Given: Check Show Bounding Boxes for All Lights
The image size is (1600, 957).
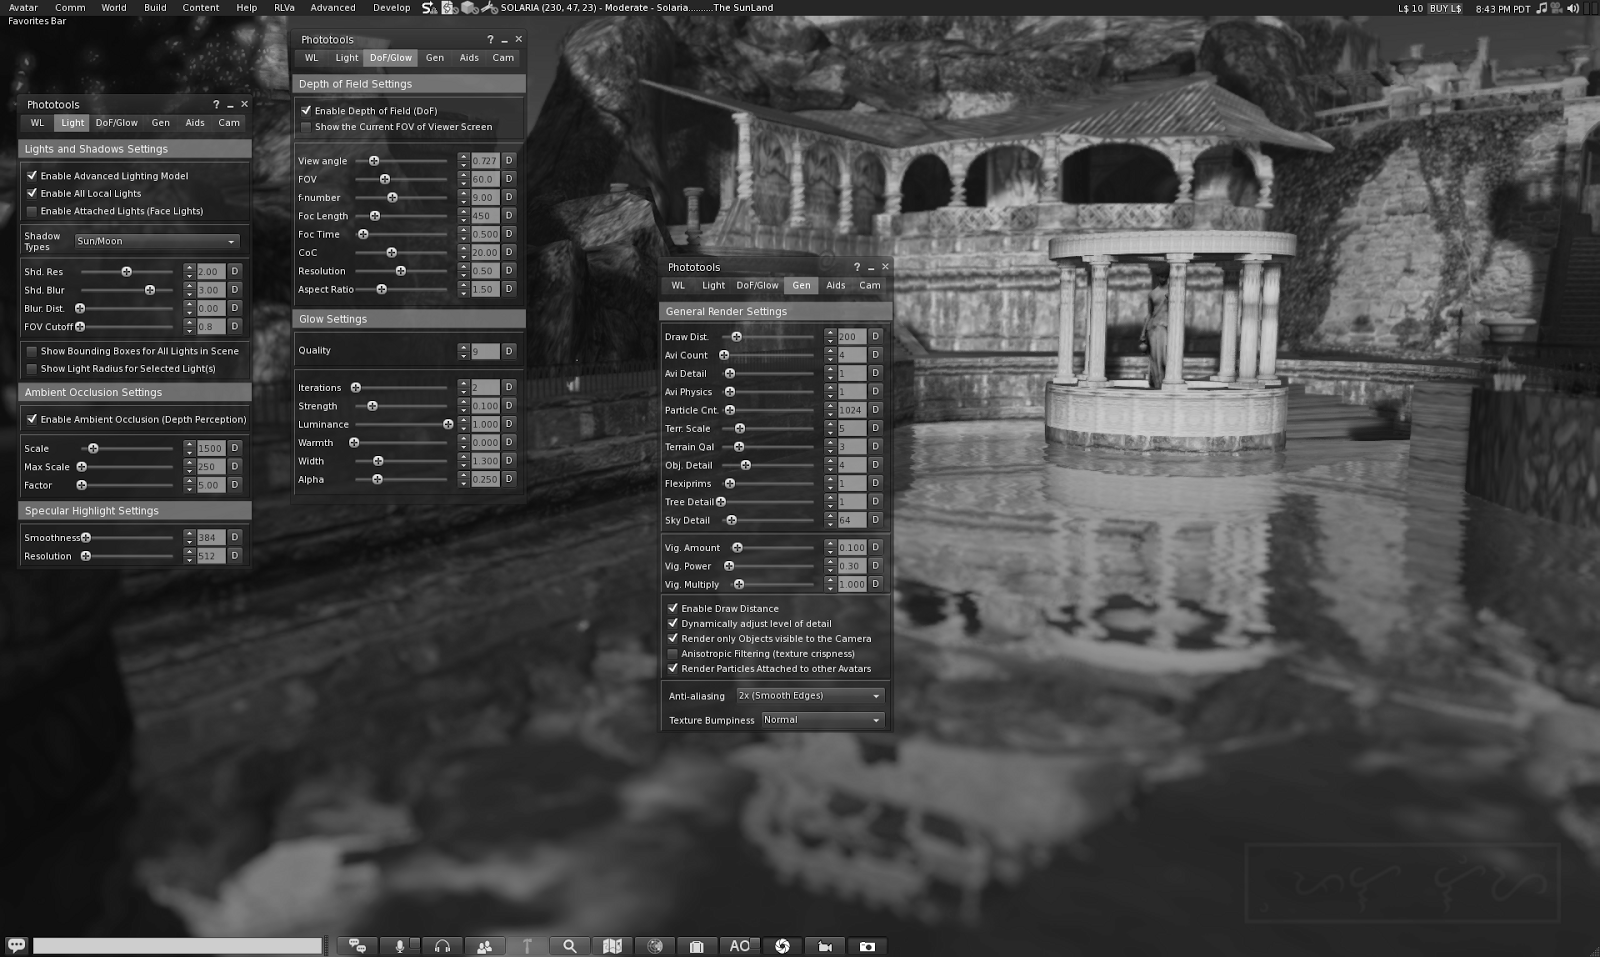Looking at the screenshot, I should (x=32, y=351).
